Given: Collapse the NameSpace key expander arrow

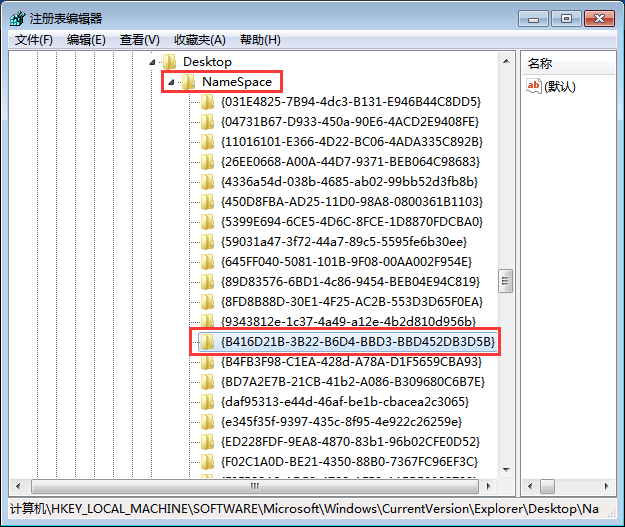Looking at the screenshot, I should (171, 82).
